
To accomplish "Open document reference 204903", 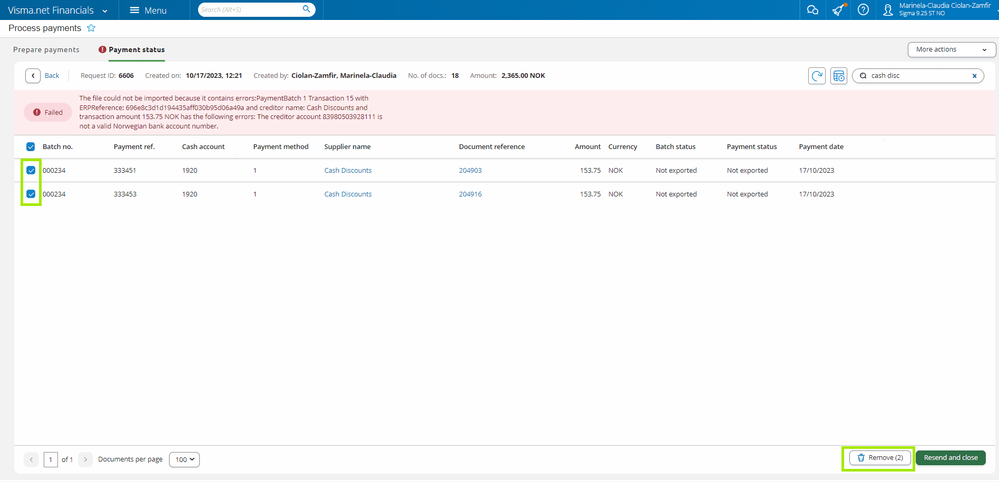I will [470, 171].
